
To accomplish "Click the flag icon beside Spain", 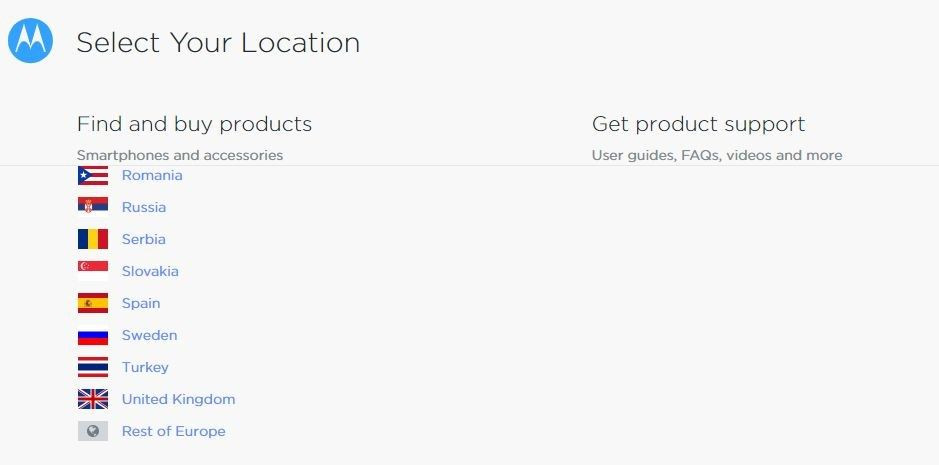I will point(93,303).
